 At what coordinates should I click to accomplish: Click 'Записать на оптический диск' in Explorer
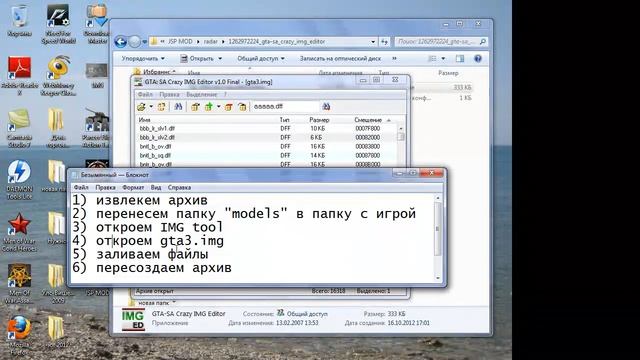point(340,59)
